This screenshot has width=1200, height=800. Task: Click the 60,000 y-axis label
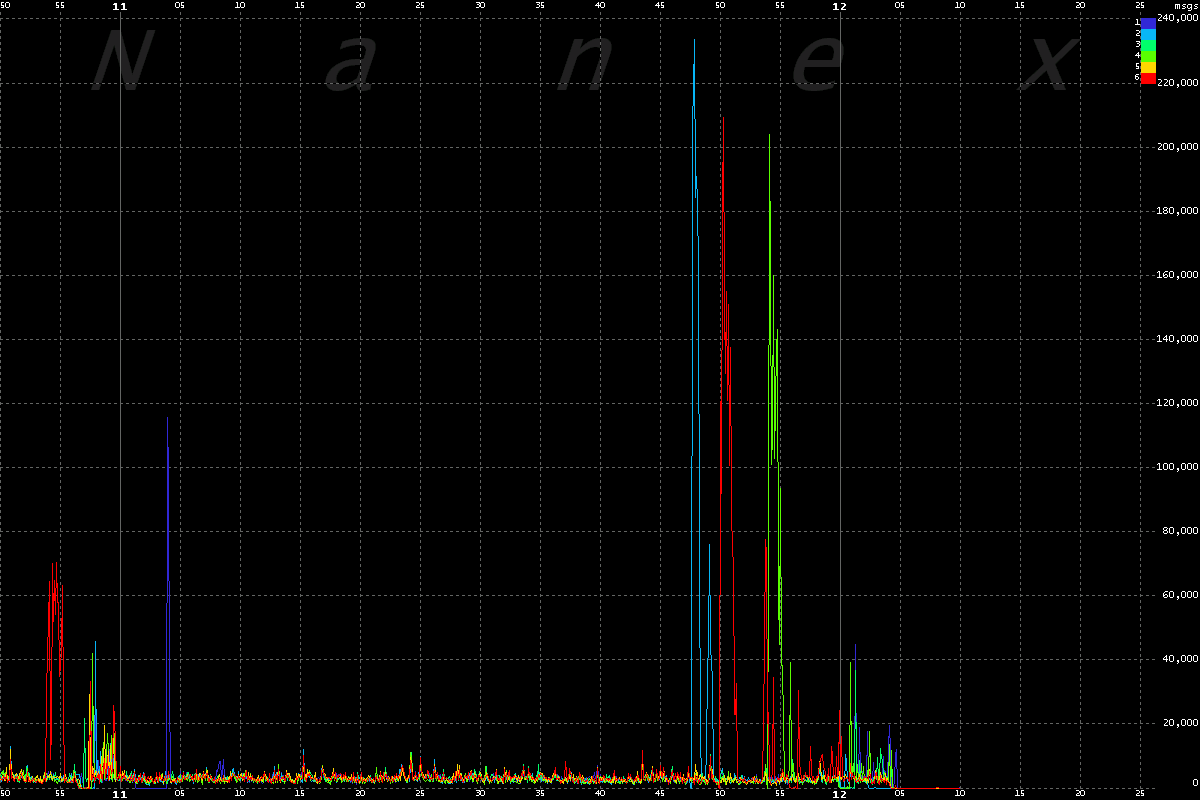(1180, 595)
